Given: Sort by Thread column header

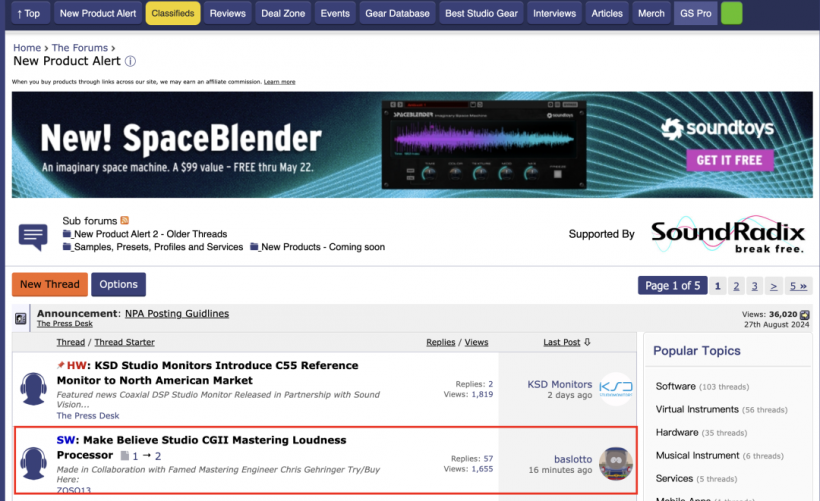Looking at the screenshot, I should (x=71, y=342).
